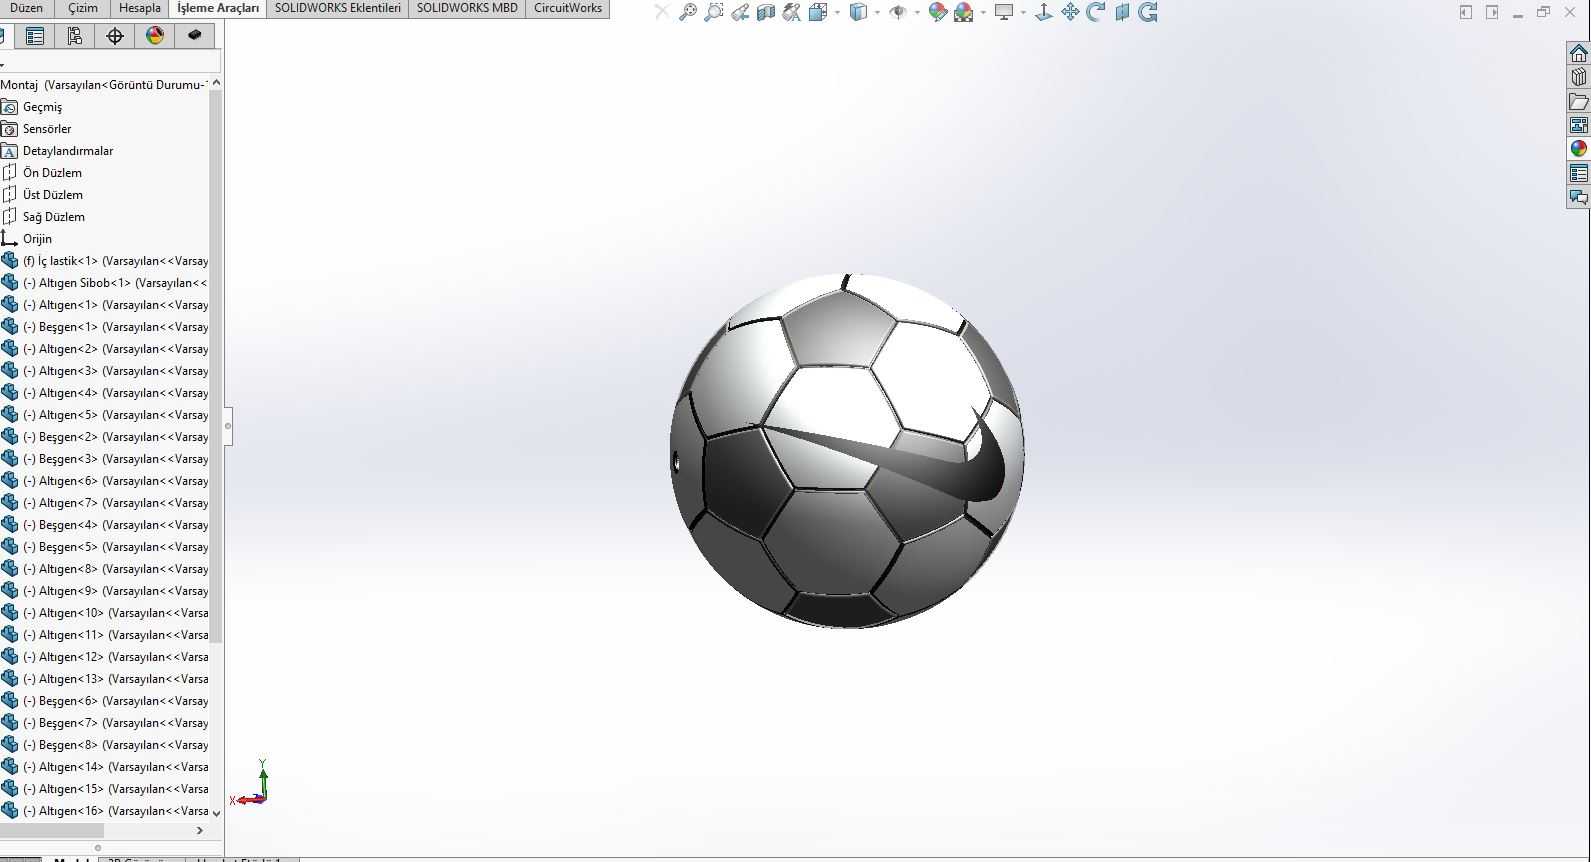Click the Display Style cube icon
The width and height of the screenshot is (1591, 862).
tap(857, 12)
